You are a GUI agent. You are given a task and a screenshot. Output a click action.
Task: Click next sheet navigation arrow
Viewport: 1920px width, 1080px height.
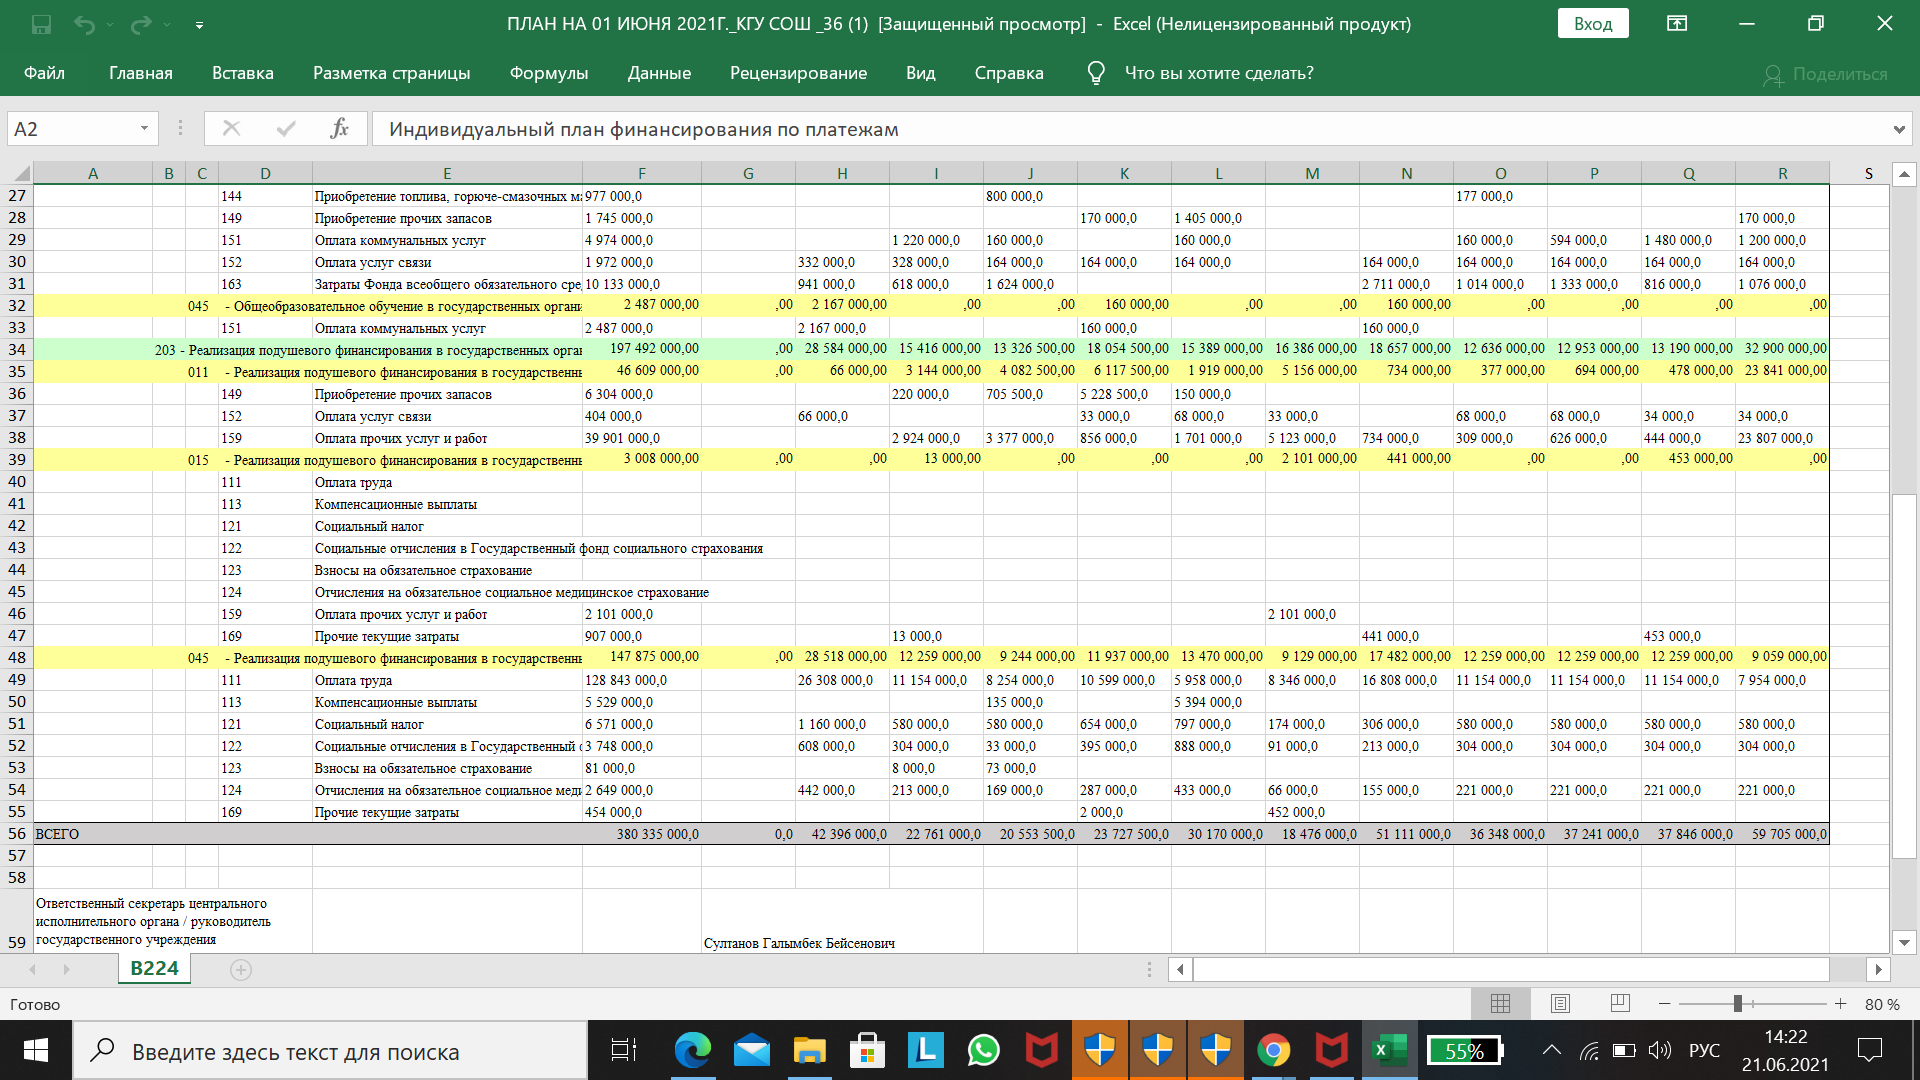tap(66, 969)
